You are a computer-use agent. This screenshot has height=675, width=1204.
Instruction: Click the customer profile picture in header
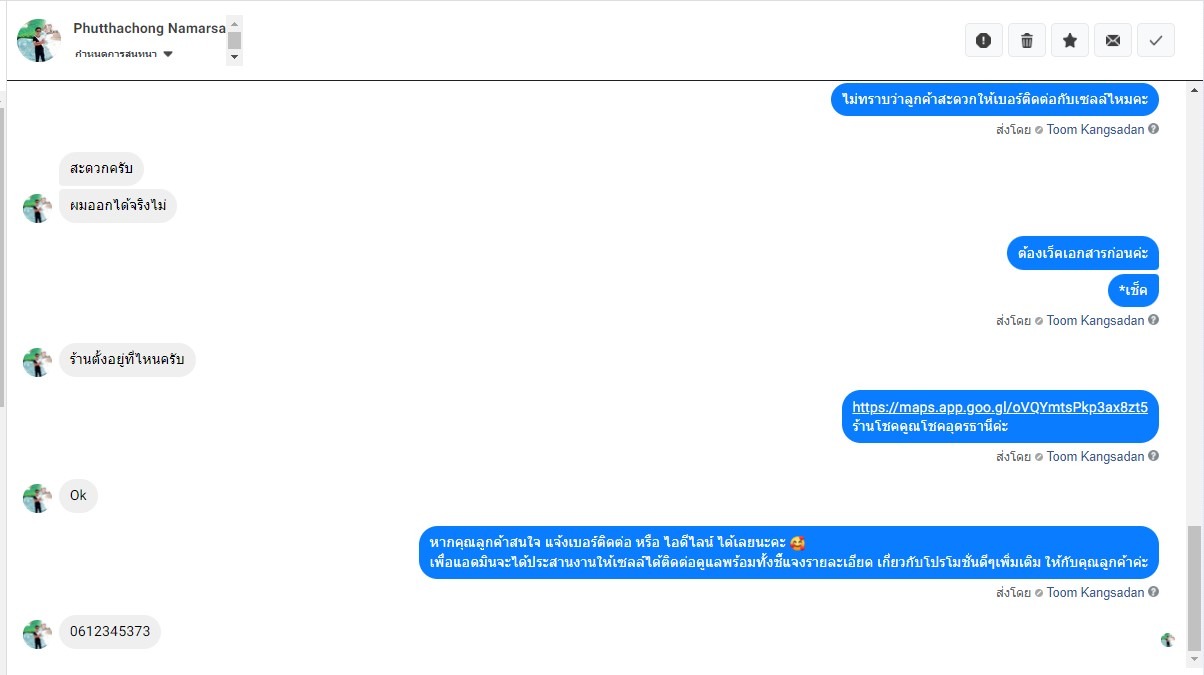pyautogui.click(x=39, y=40)
